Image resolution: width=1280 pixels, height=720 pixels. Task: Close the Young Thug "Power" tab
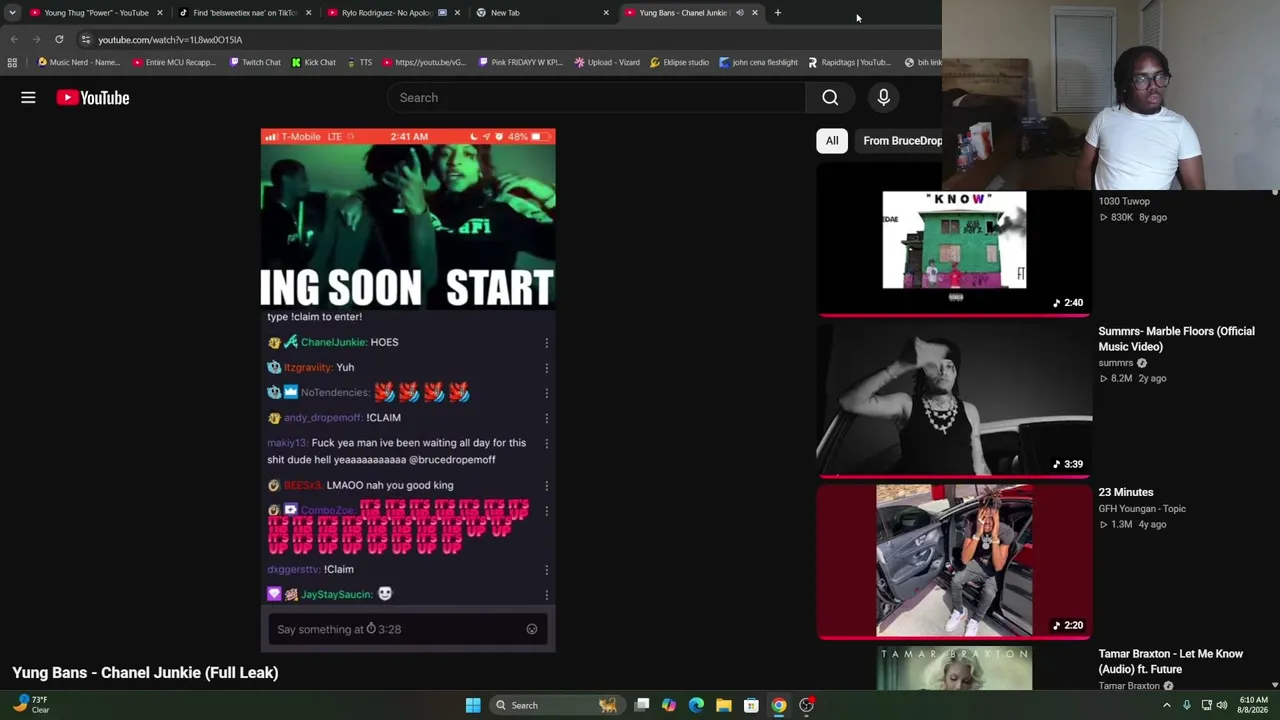point(159,13)
